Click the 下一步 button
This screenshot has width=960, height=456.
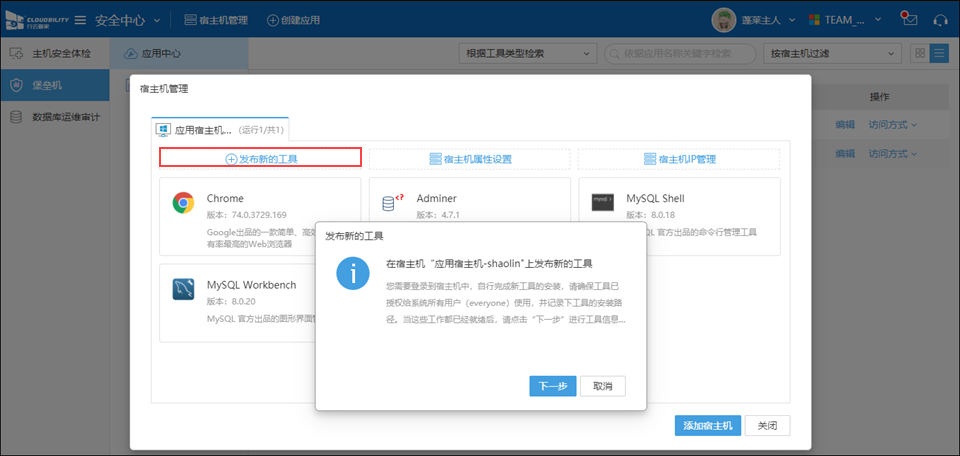coord(552,386)
